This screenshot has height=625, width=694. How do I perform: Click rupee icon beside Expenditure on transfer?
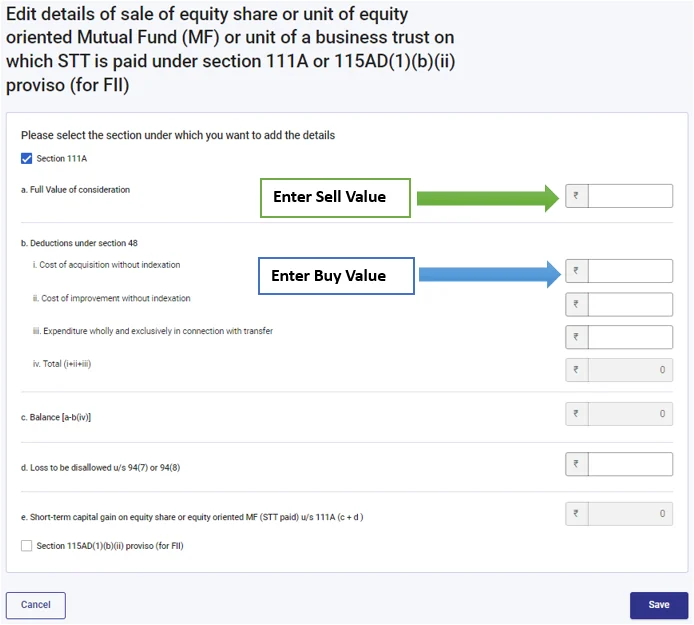point(577,337)
